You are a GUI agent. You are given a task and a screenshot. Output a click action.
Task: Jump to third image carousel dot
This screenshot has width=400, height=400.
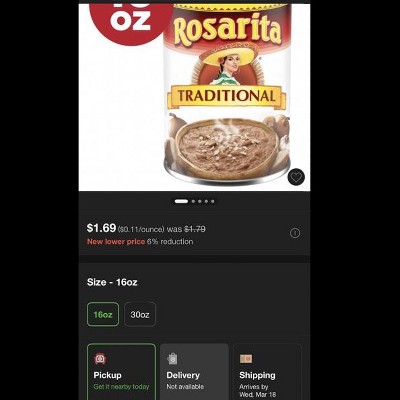click(200, 201)
